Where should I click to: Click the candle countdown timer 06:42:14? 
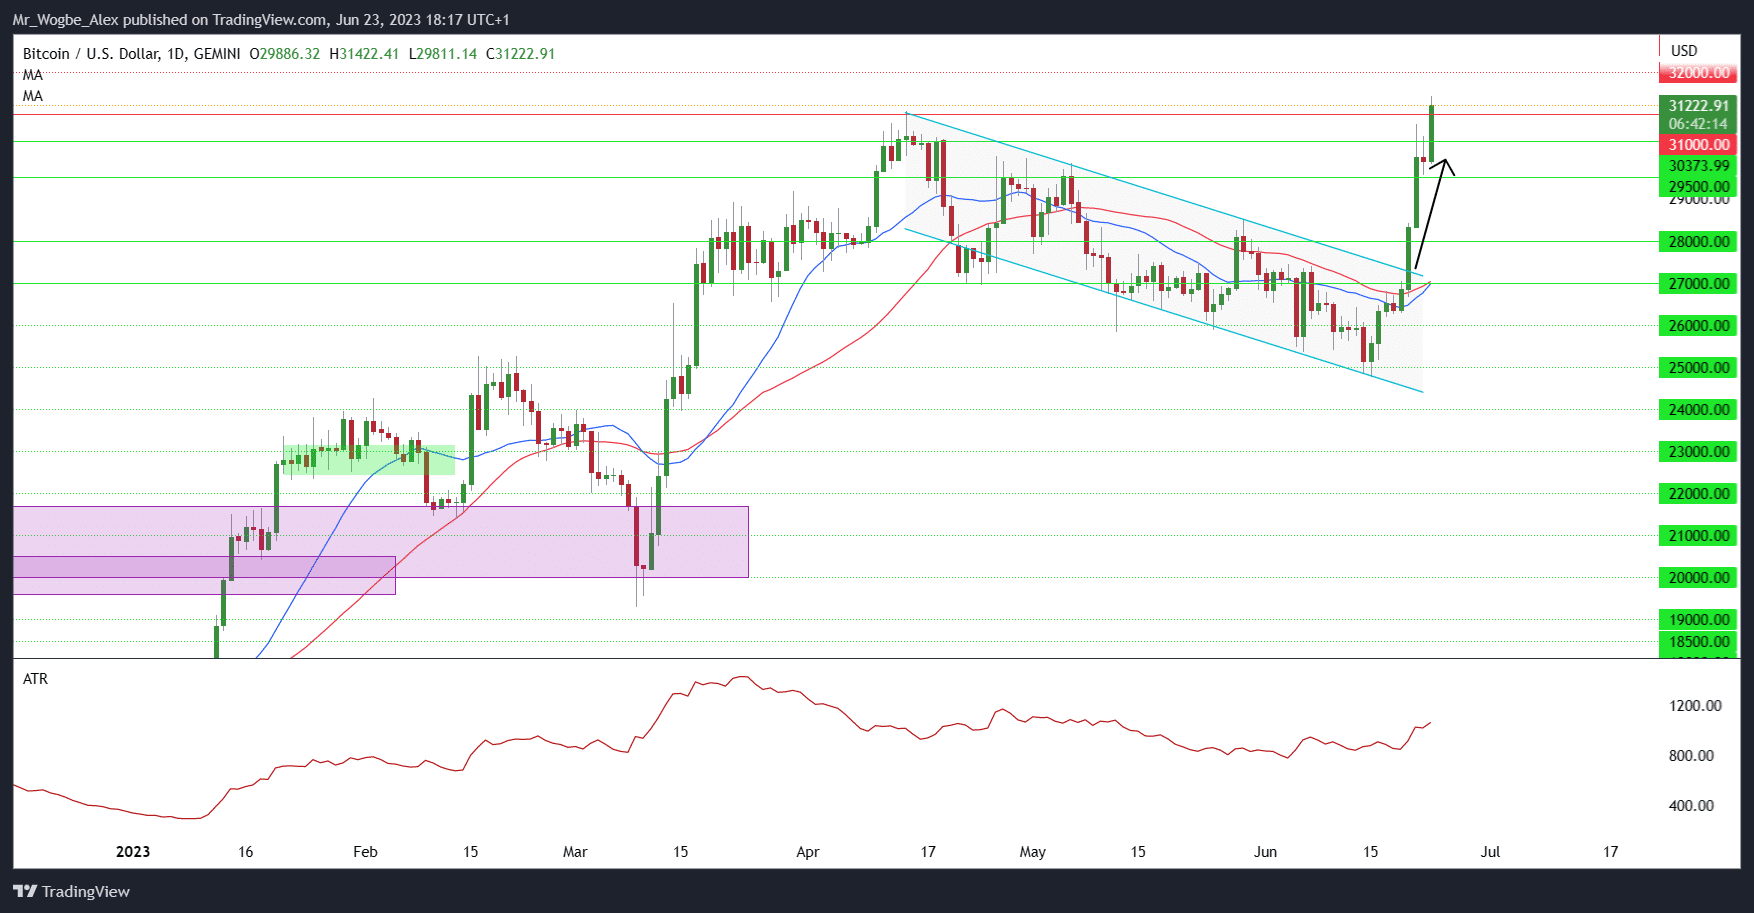pos(1699,124)
